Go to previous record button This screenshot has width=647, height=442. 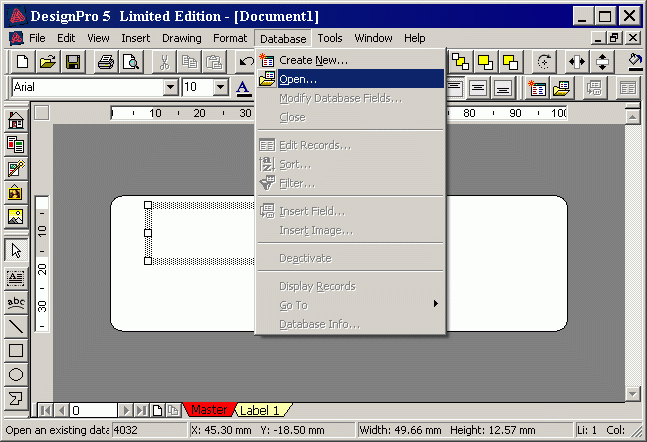pyautogui.click(x=61, y=410)
